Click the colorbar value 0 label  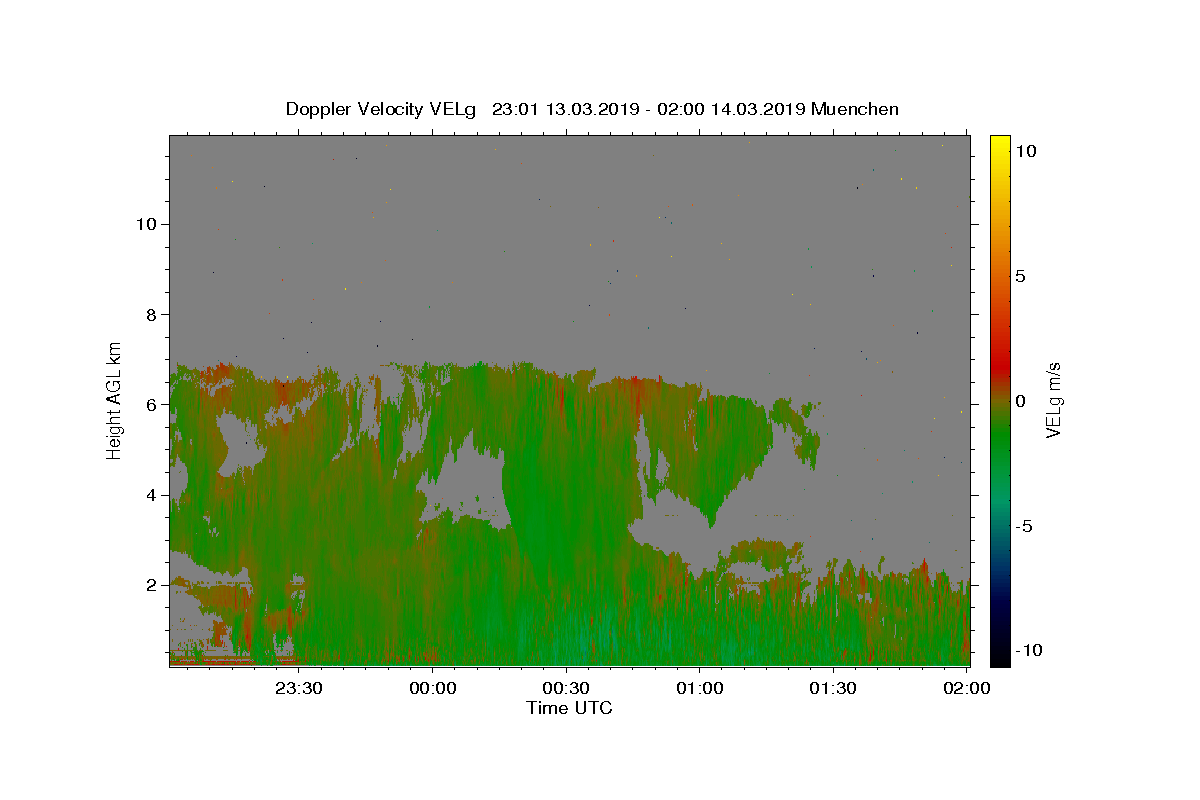tap(1020, 401)
